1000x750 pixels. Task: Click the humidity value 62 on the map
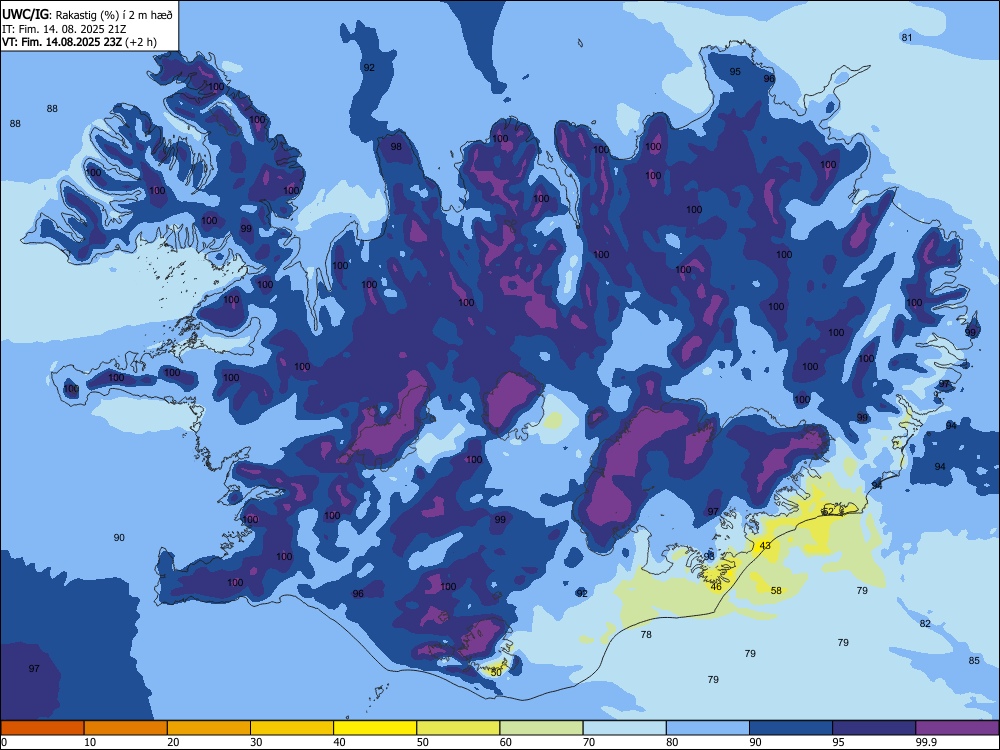[828, 511]
